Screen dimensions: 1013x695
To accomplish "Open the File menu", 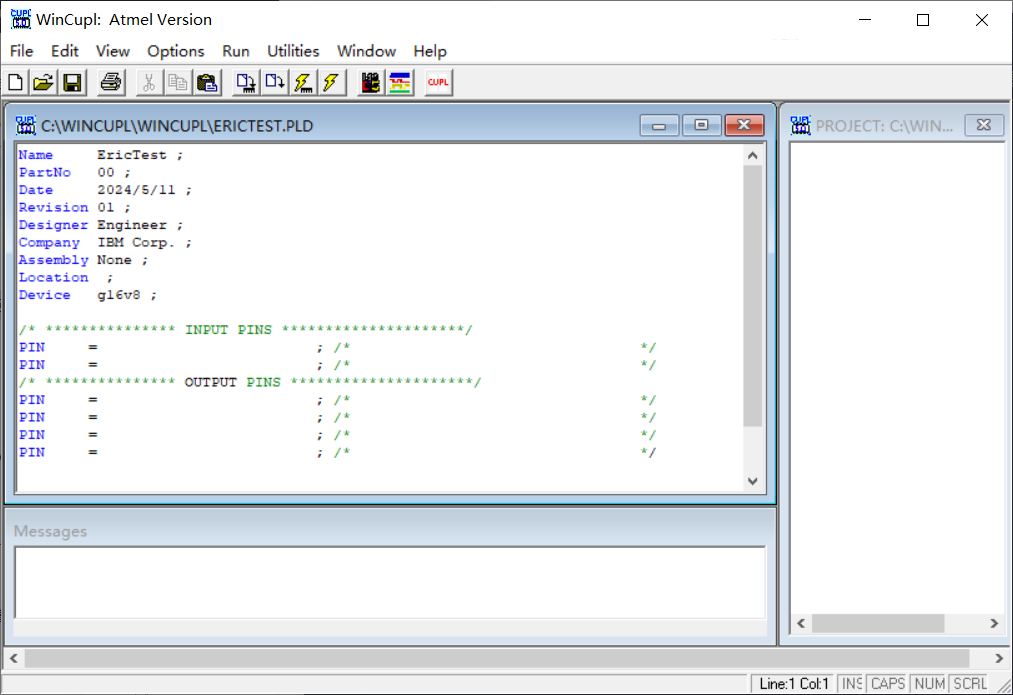I will click(x=21, y=51).
